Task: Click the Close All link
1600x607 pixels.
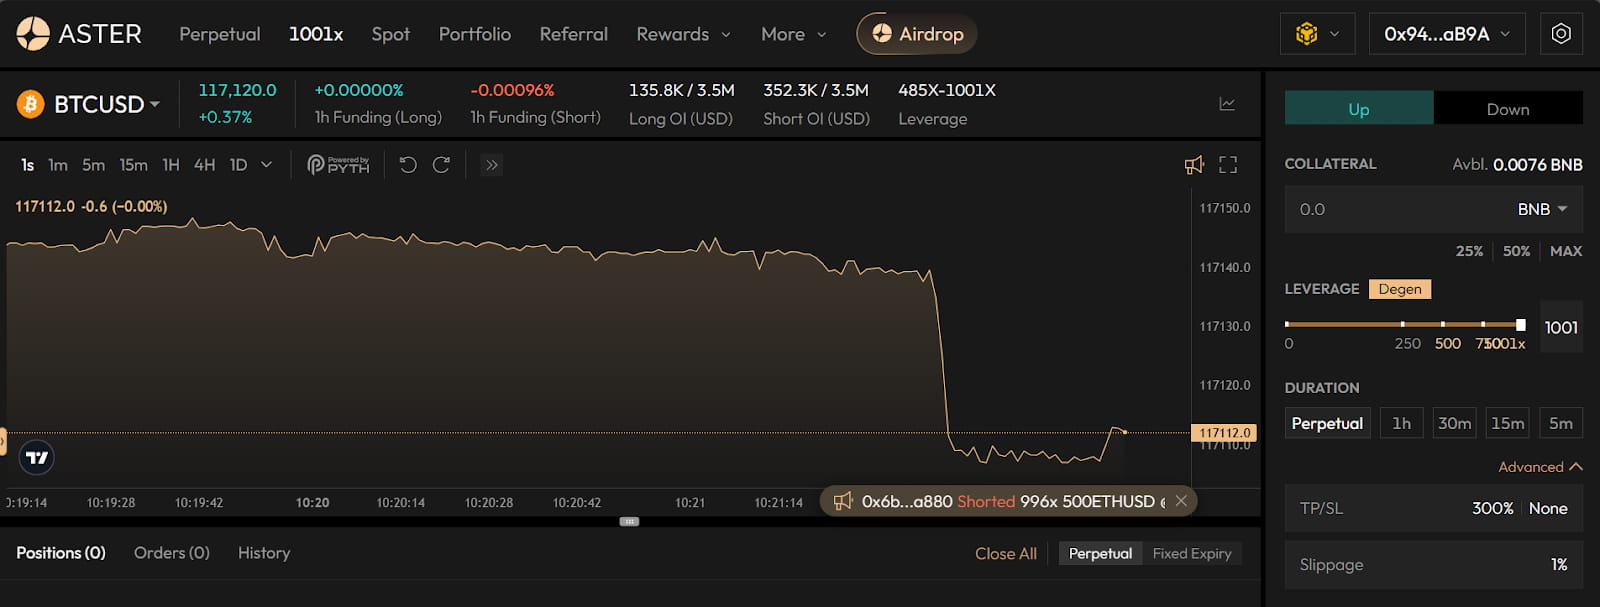Action: (x=1006, y=553)
